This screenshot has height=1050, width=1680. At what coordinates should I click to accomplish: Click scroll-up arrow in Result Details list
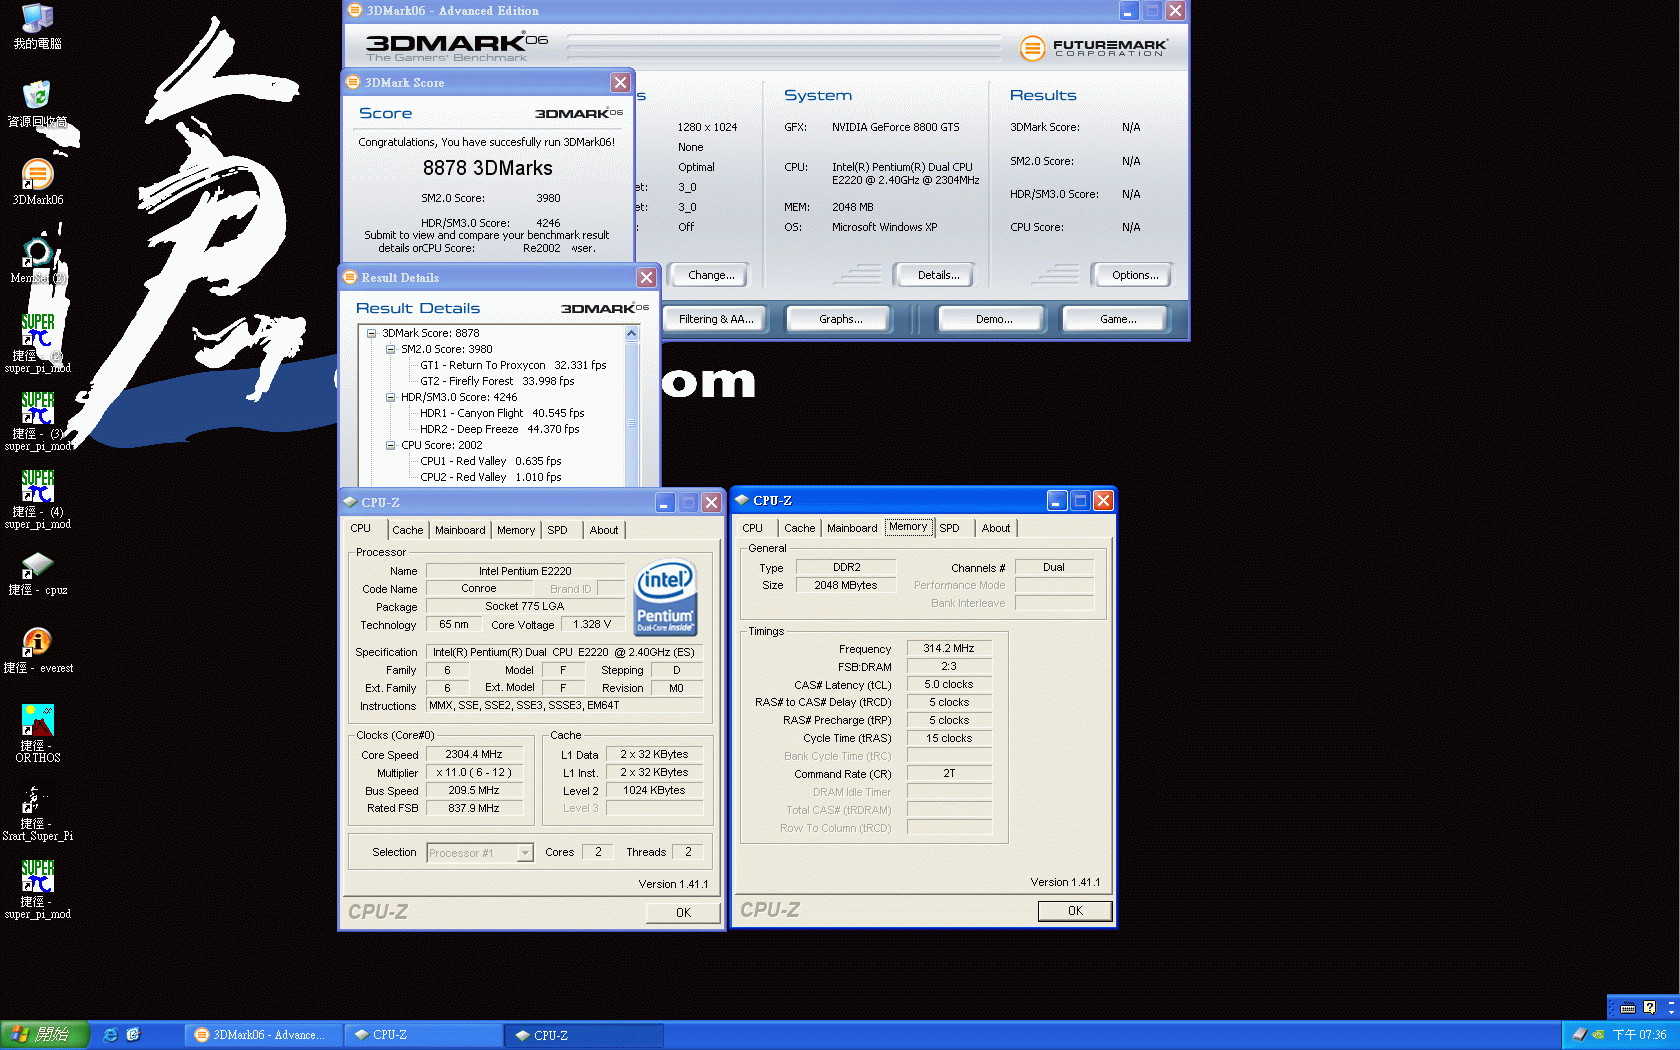(631, 333)
